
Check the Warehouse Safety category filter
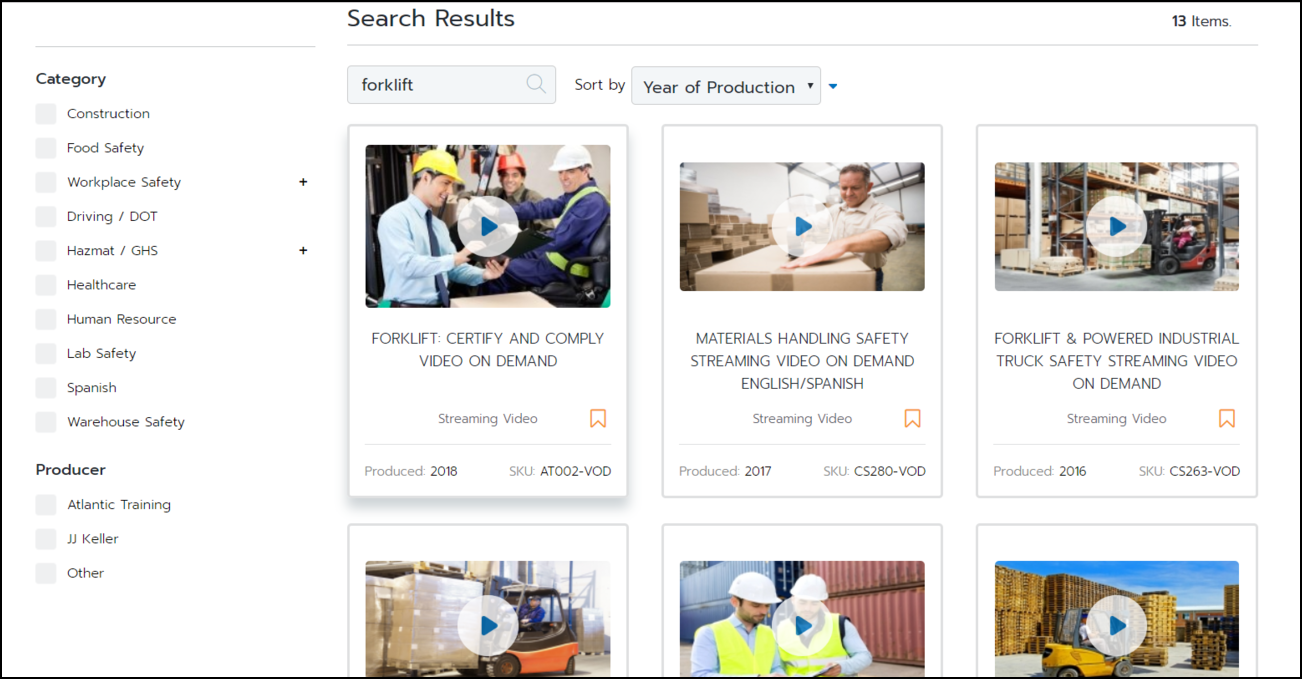click(x=46, y=422)
